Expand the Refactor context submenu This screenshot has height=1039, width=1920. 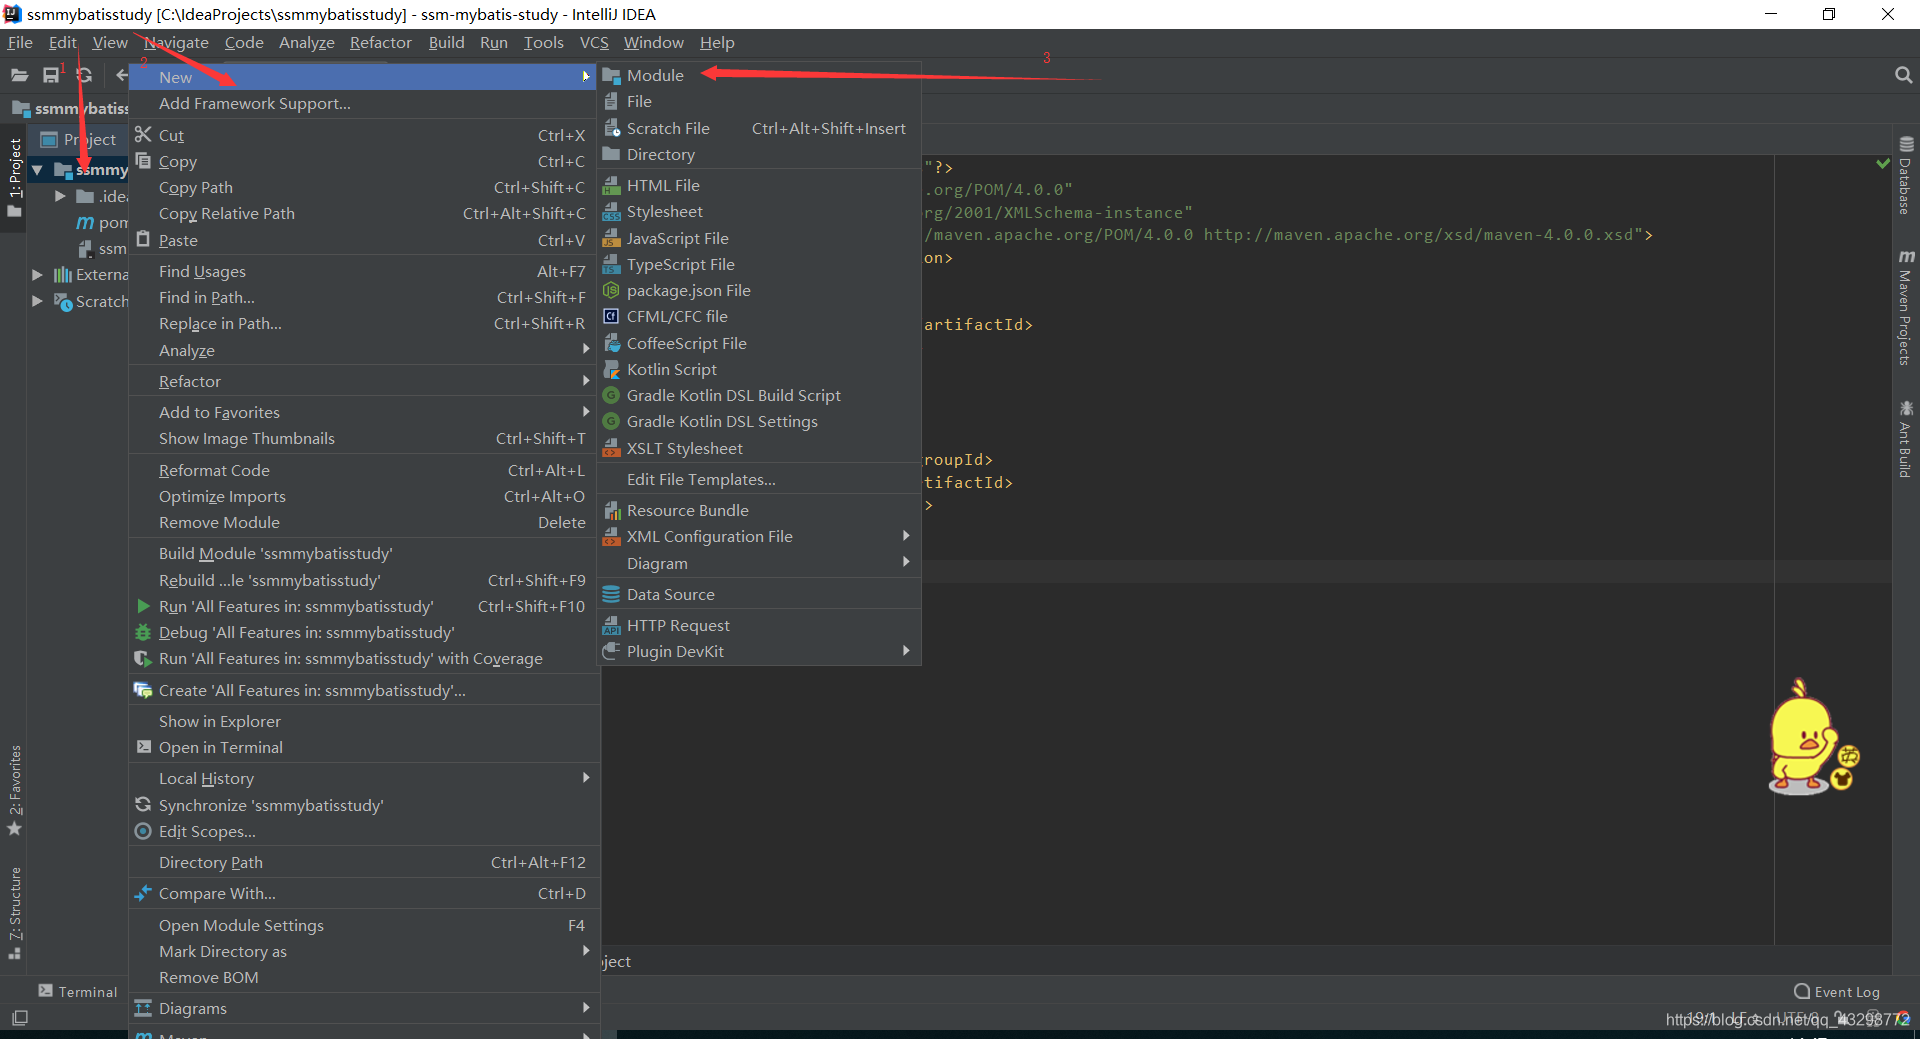click(x=364, y=382)
